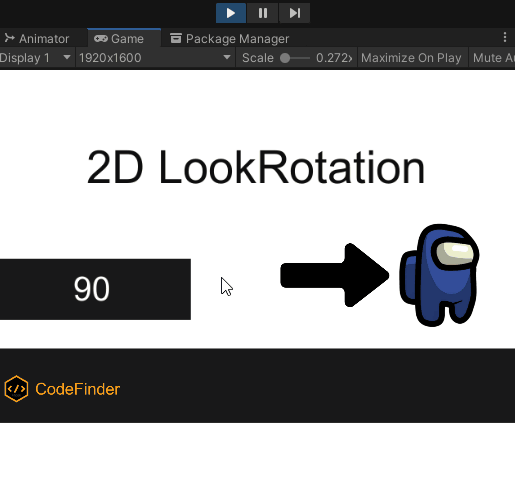Click the CodeFinder hexagon logo icon

pos(16,389)
